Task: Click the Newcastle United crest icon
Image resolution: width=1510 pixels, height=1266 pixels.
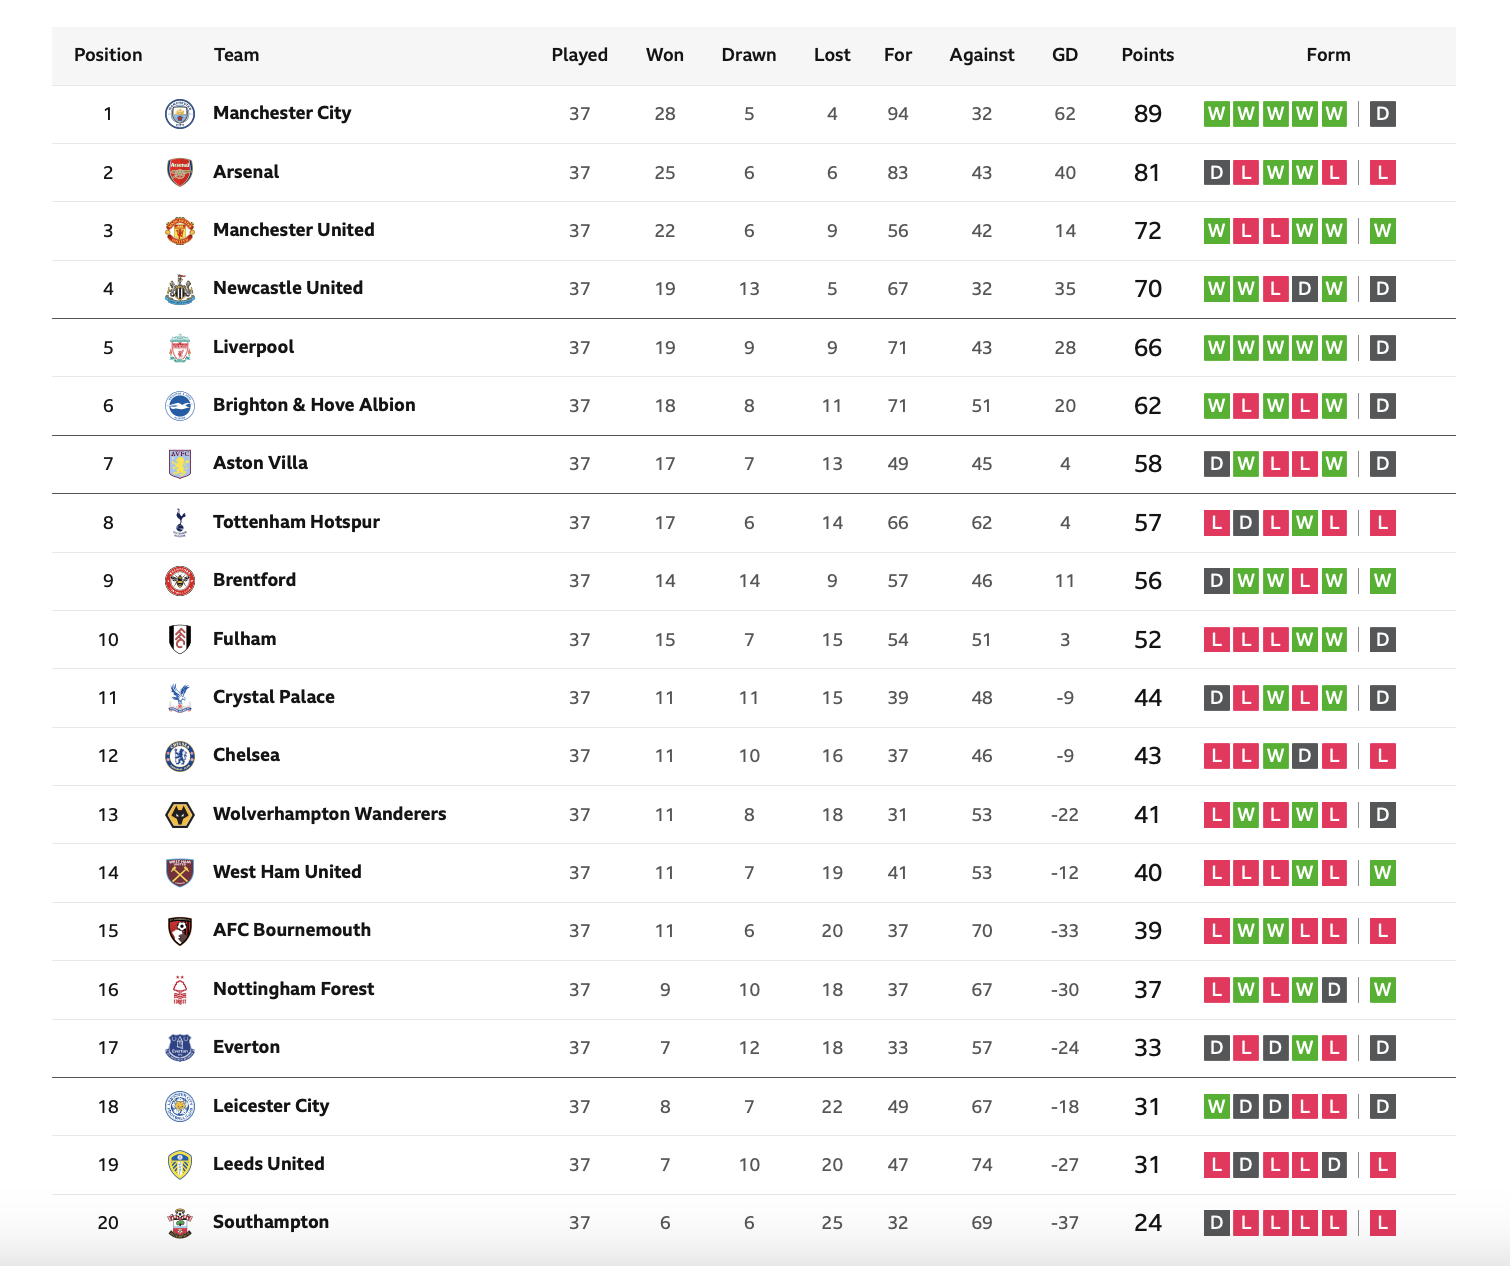Action: click(x=180, y=289)
